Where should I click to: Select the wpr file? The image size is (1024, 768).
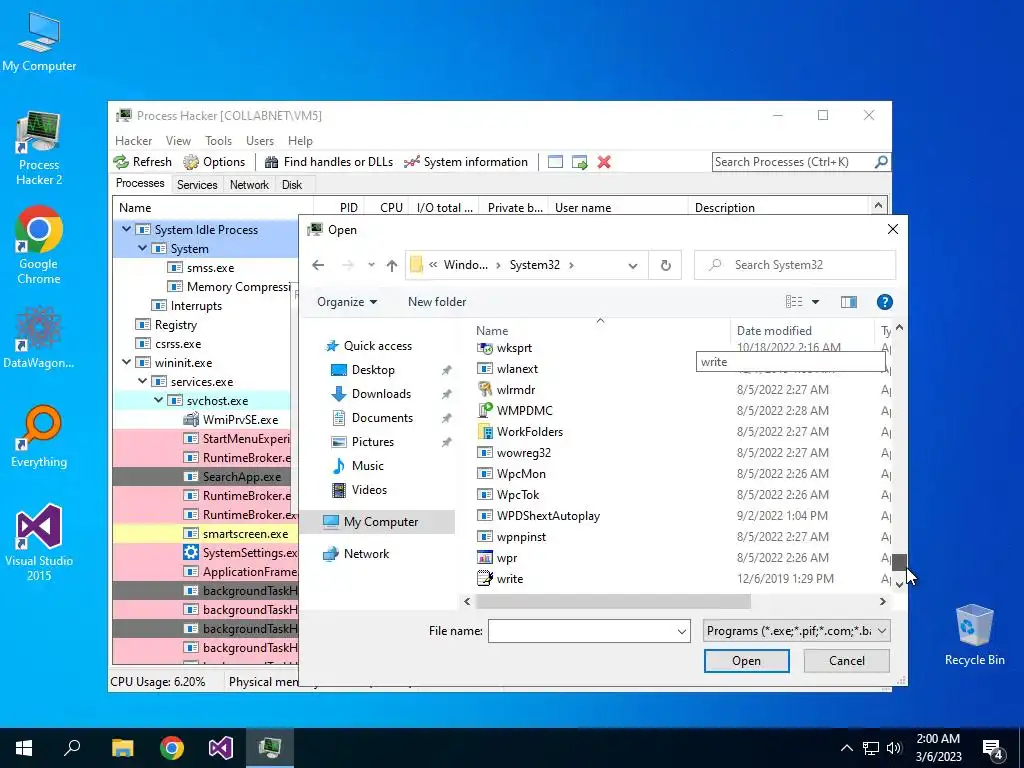[498, 558]
